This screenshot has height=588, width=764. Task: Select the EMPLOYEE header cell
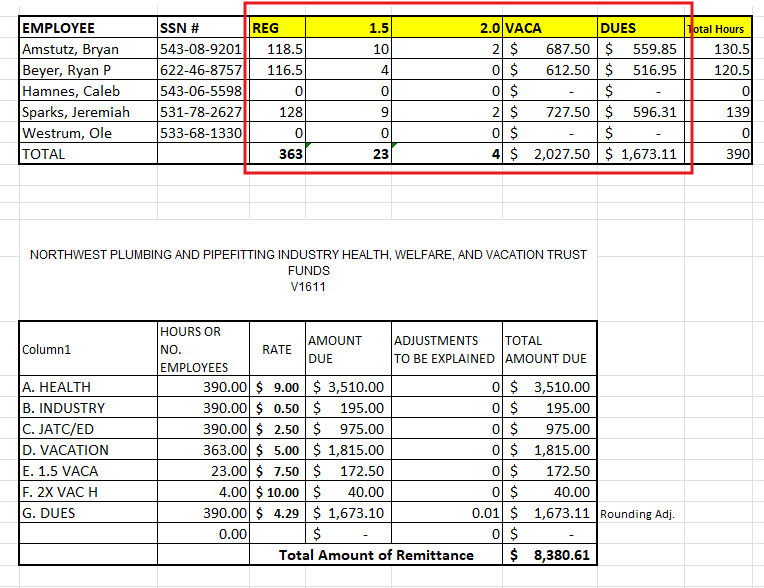tap(88, 27)
